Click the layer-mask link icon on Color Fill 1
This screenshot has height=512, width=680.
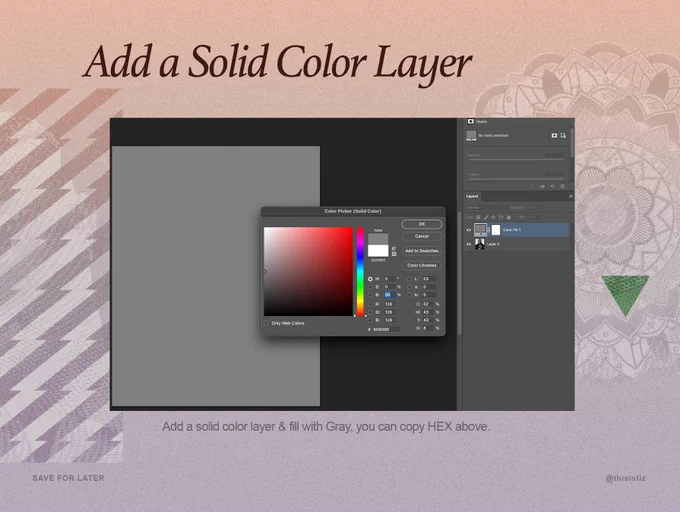tap(489, 230)
